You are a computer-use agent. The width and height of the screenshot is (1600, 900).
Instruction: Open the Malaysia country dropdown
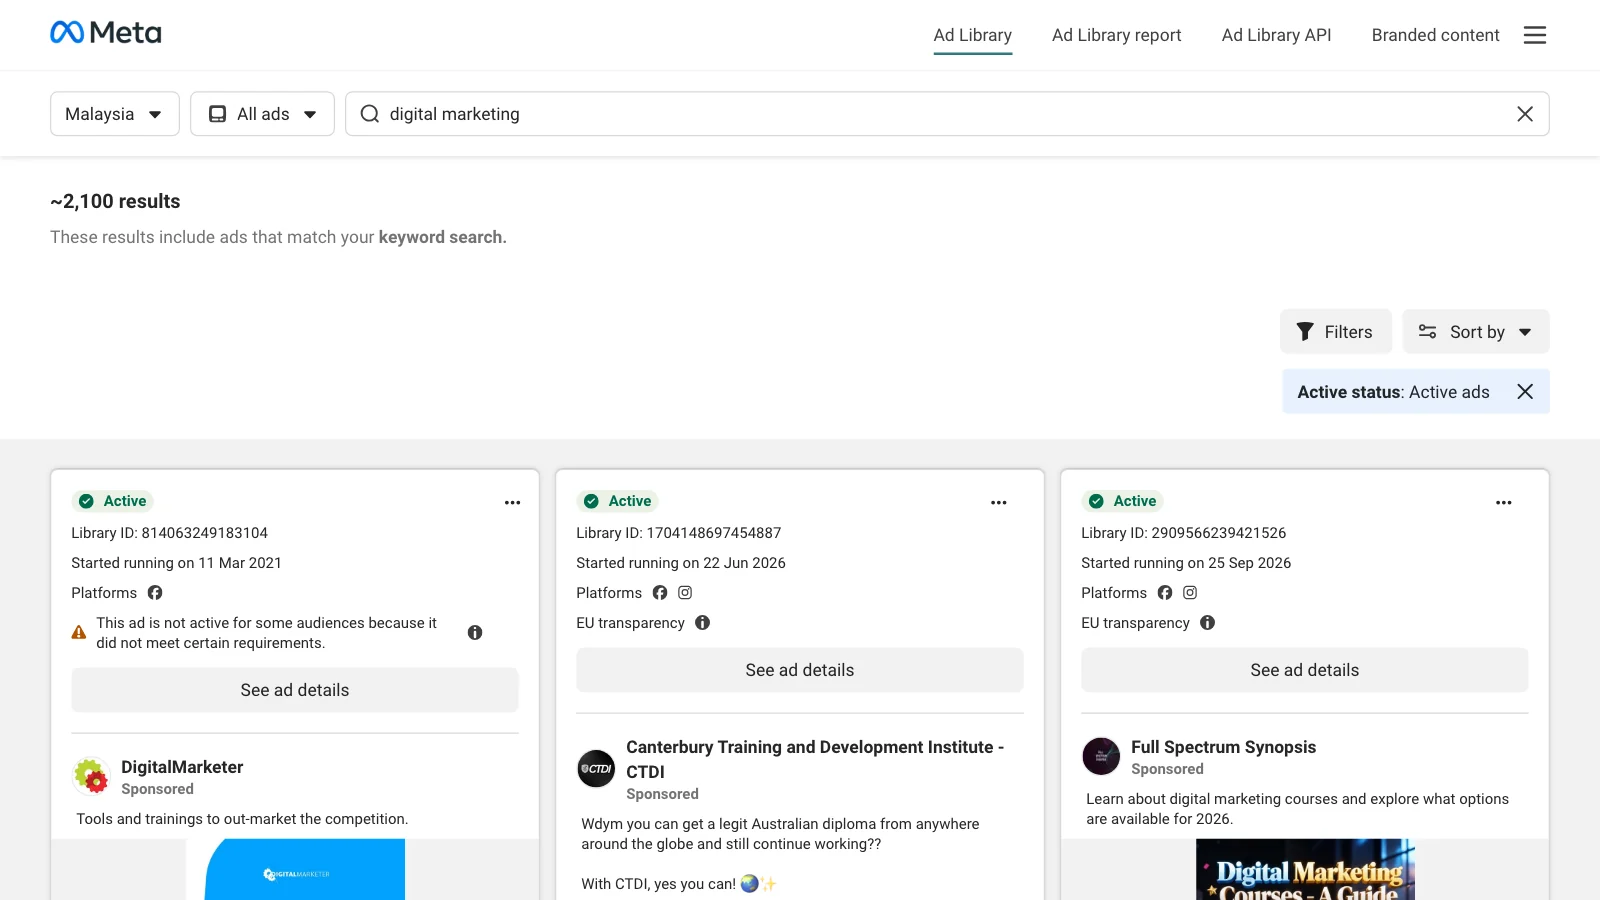(x=115, y=114)
